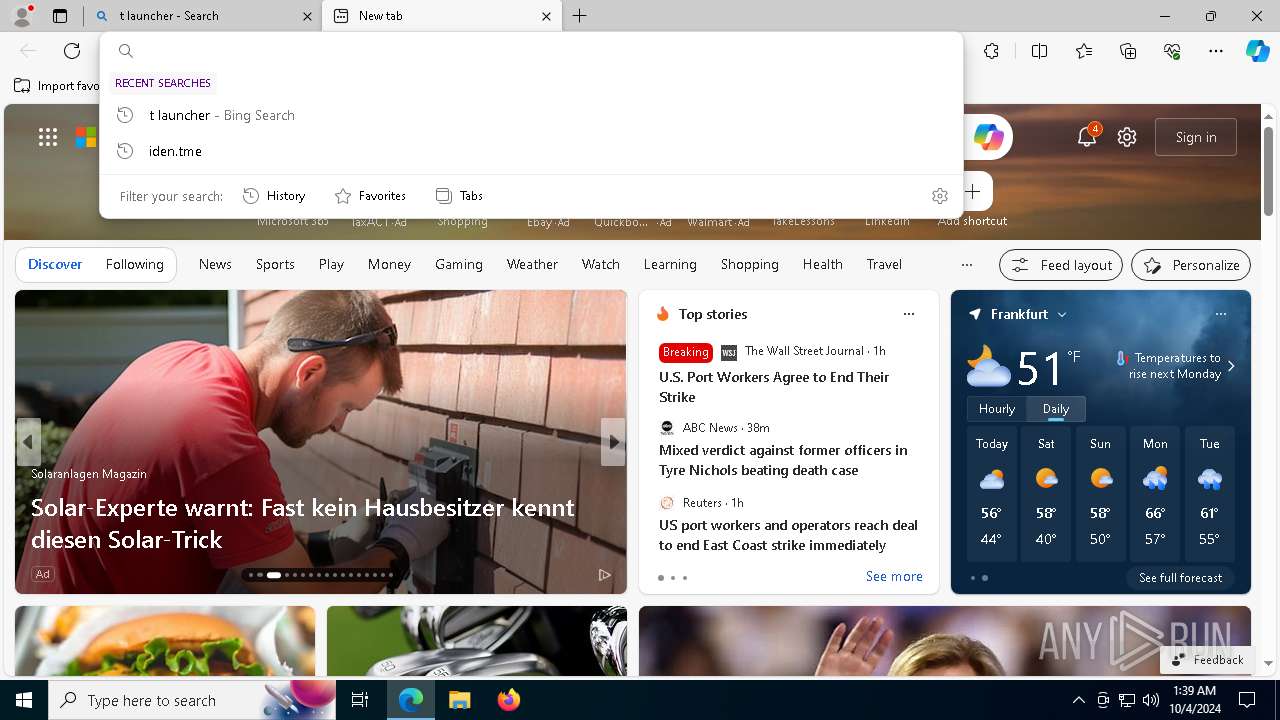Open the app launcher grid icon
The height and width of the screenshot is (720, 1280).
[48, 137]
